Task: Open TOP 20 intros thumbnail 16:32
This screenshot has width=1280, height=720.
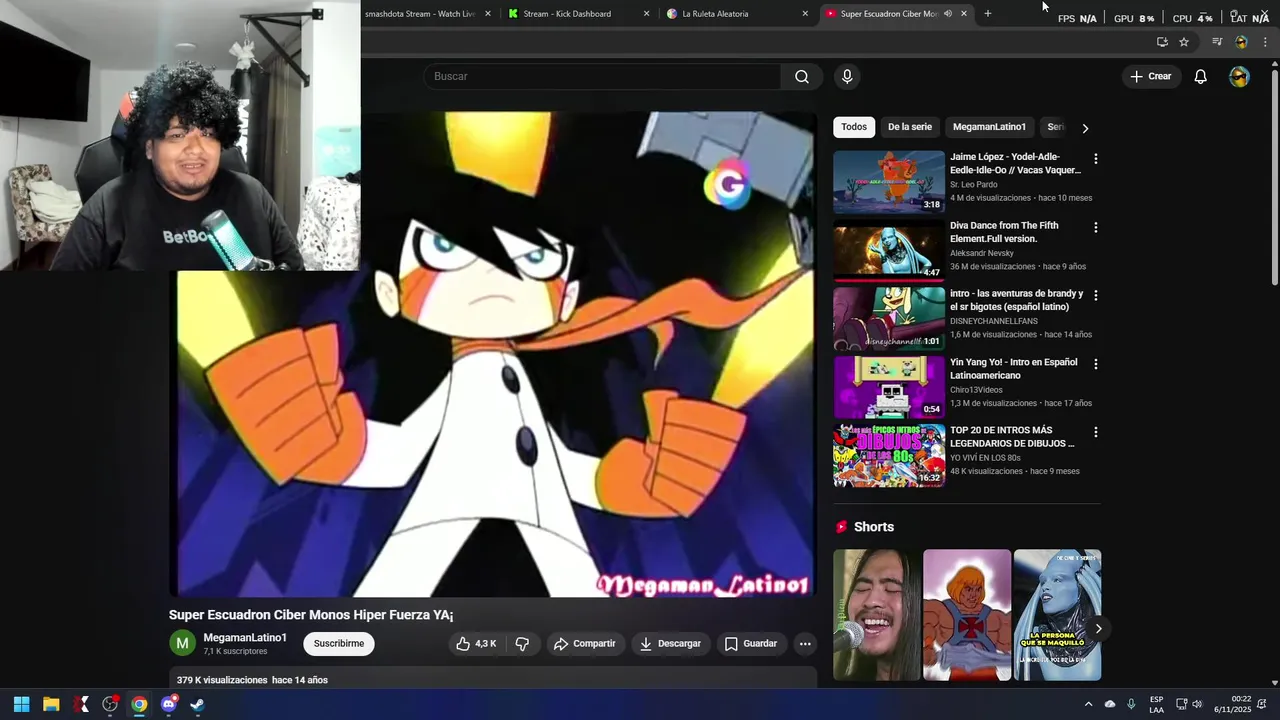Action: click(x=889, y=455)
